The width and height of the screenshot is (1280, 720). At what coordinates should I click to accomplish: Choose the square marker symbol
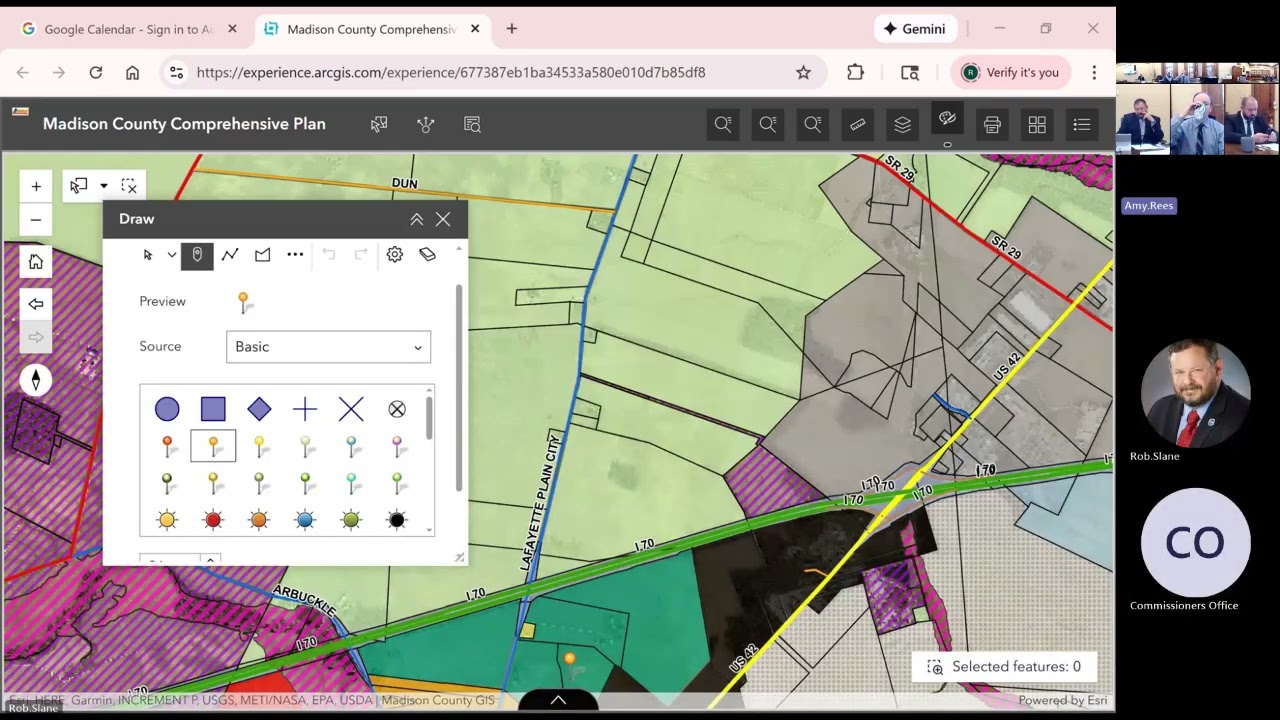coord(213,409)
